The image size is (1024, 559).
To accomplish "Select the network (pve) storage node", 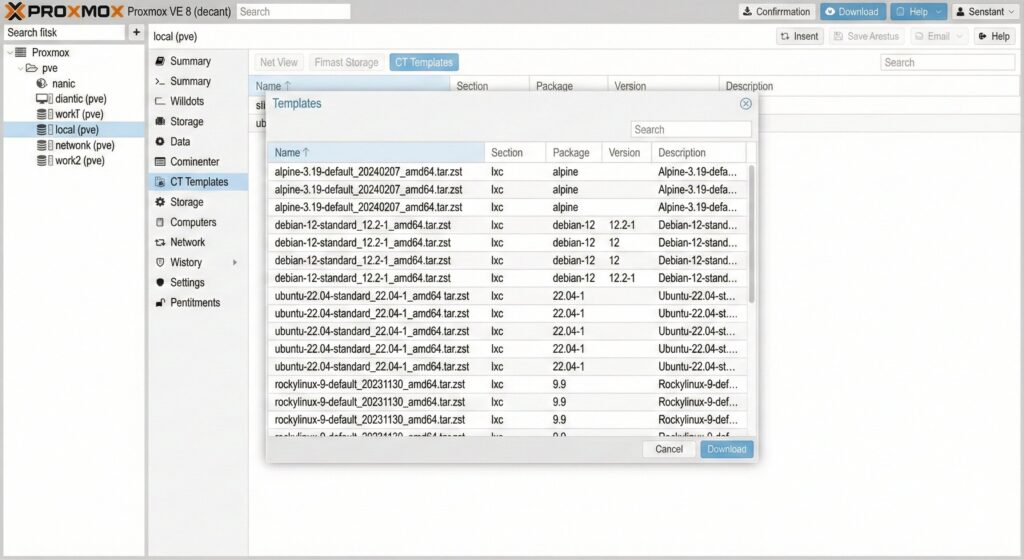I will pyautogui.click(x=84, y=145).
